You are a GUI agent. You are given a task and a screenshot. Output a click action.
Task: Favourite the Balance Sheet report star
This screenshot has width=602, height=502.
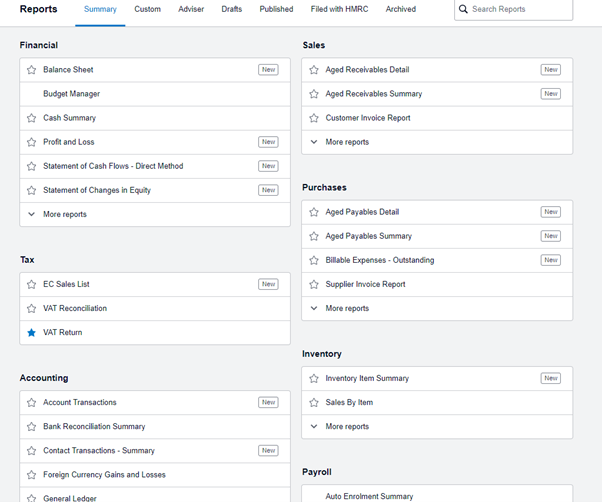(x=31, y=70)
